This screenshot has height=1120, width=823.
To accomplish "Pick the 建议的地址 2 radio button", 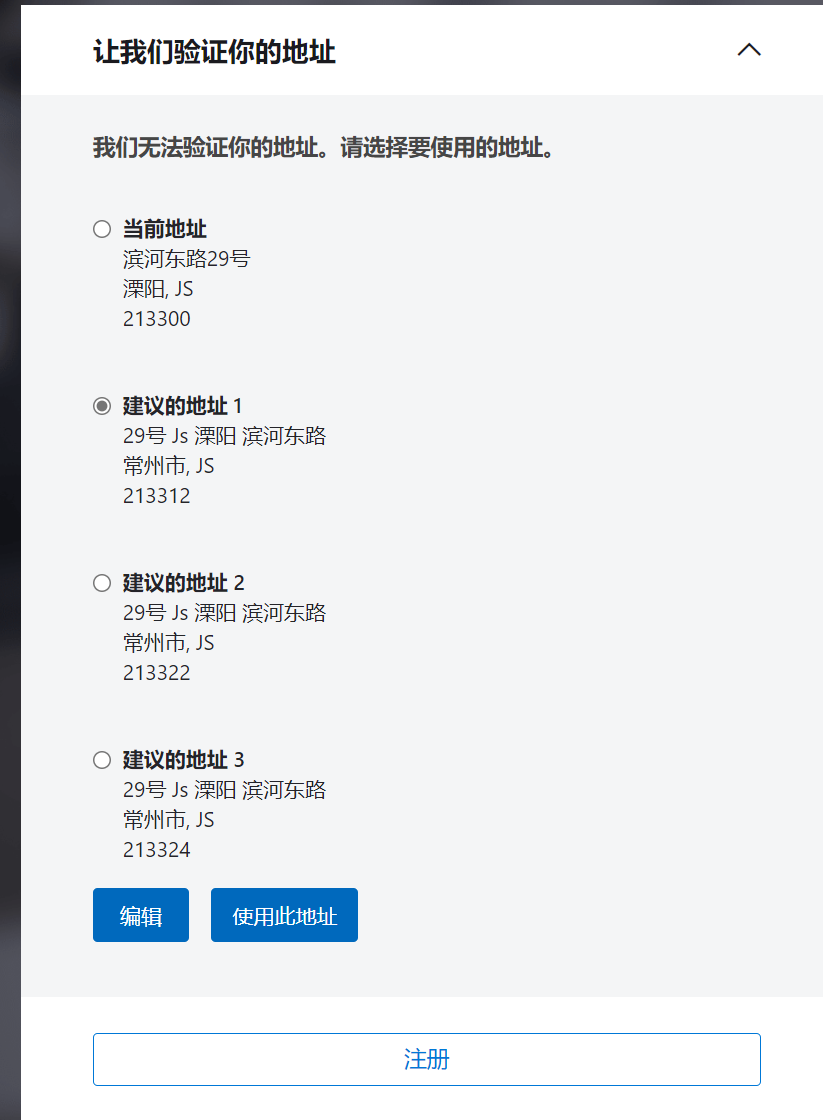I will 102,583.
